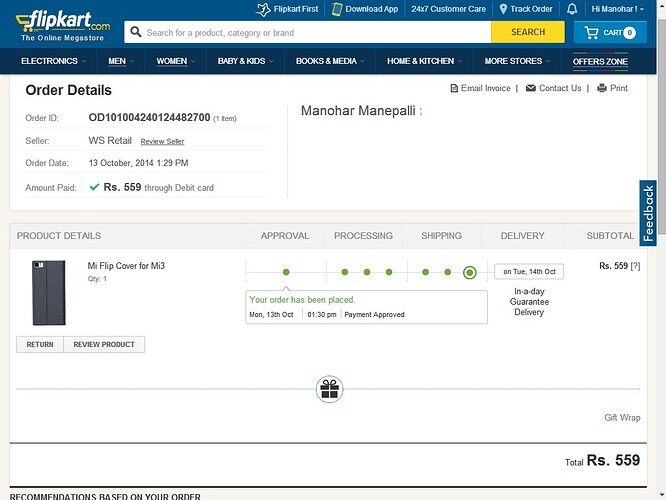Click the green amount paid checkmark
The image size is (666, 500).
pyautogui.click(x=94, y=187)
